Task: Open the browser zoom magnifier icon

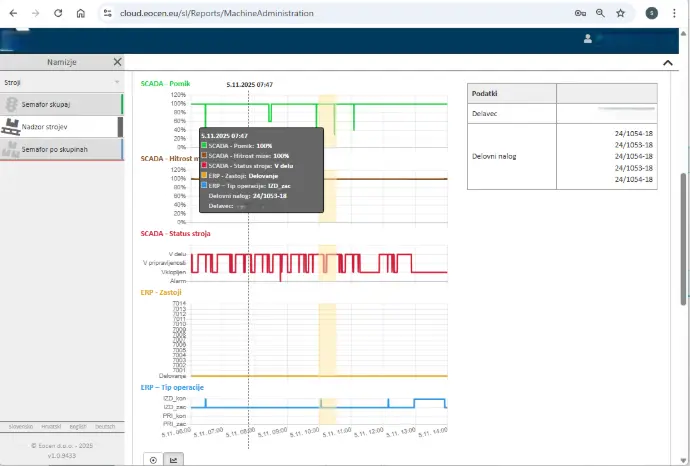Action: click(x=600, y=14)
